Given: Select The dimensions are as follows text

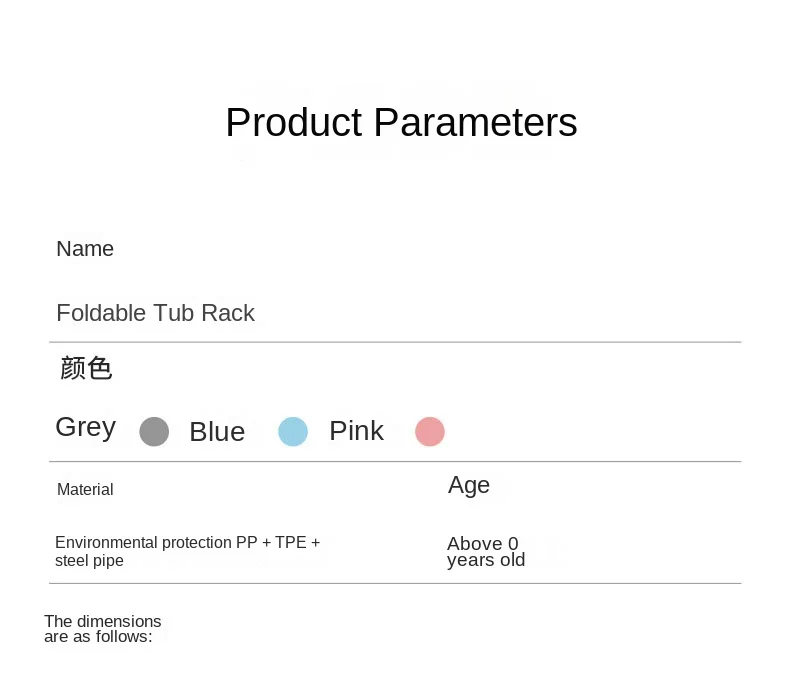Looking at the screenshot, I should pos(103,629).
